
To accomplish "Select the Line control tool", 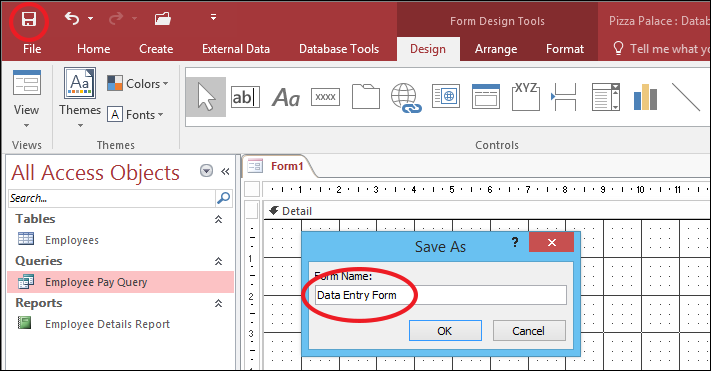I will 686,97.
